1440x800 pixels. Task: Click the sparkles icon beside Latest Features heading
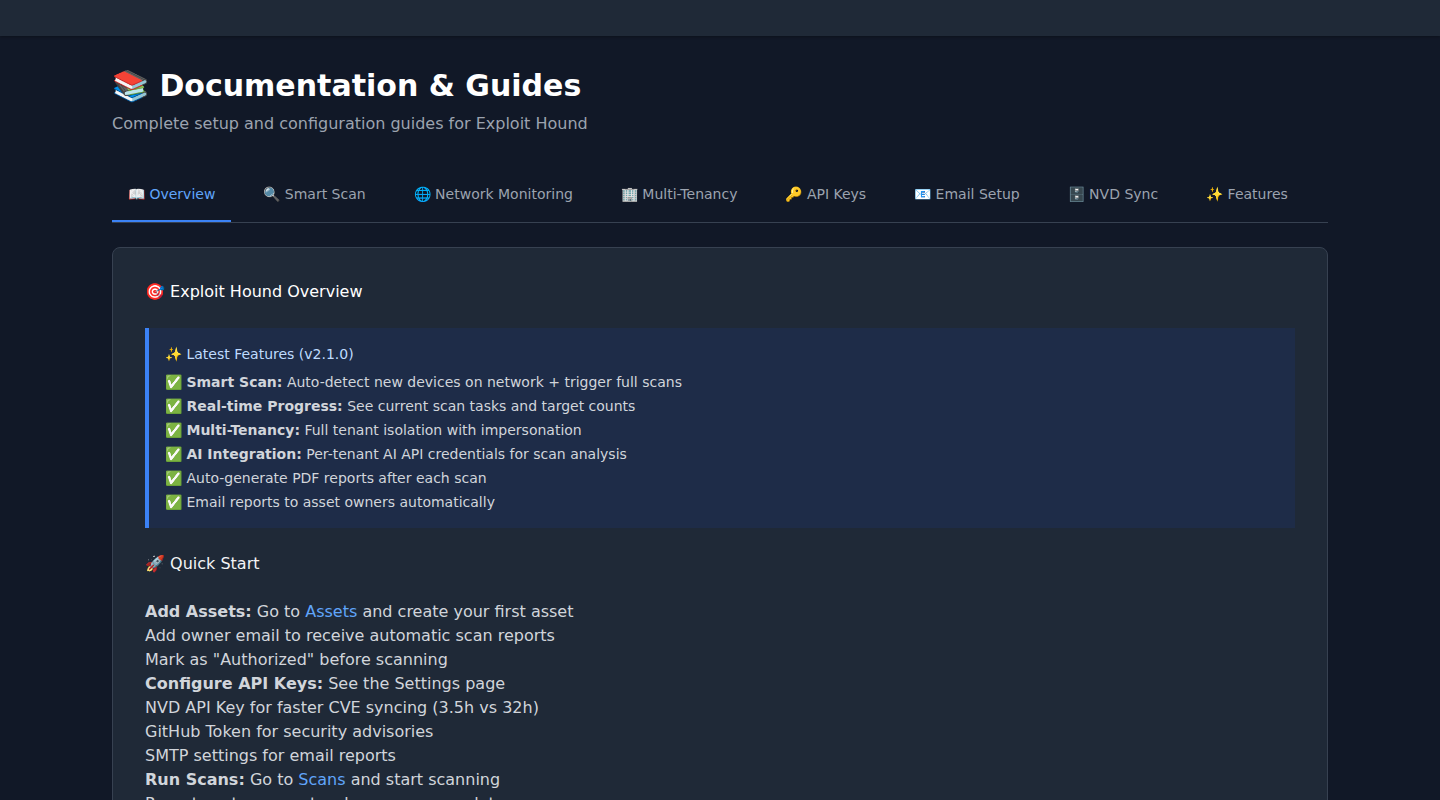point(173,353)
